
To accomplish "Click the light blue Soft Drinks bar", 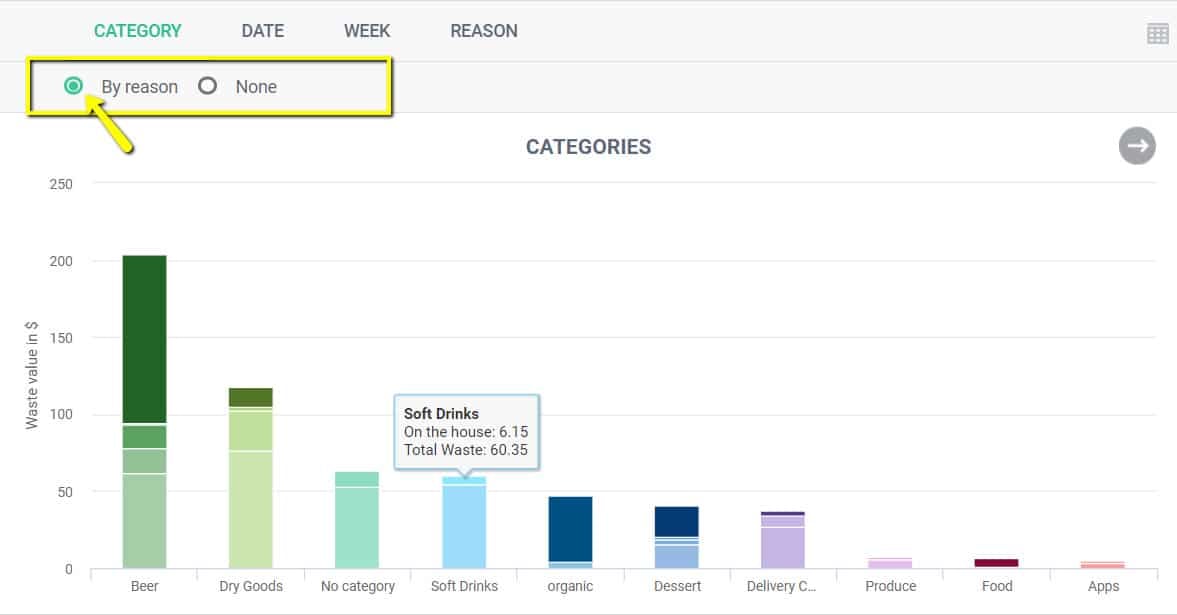I will [x=464, y=525].
